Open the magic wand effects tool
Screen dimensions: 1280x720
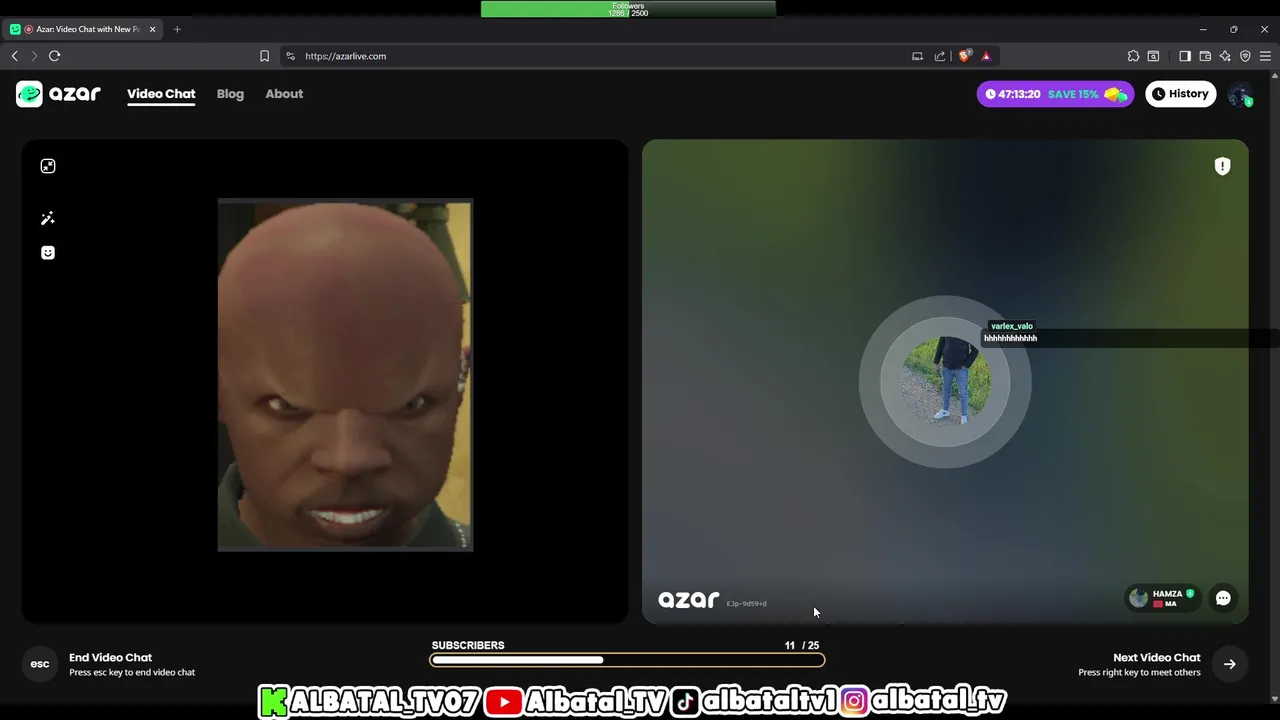(48, 218)
